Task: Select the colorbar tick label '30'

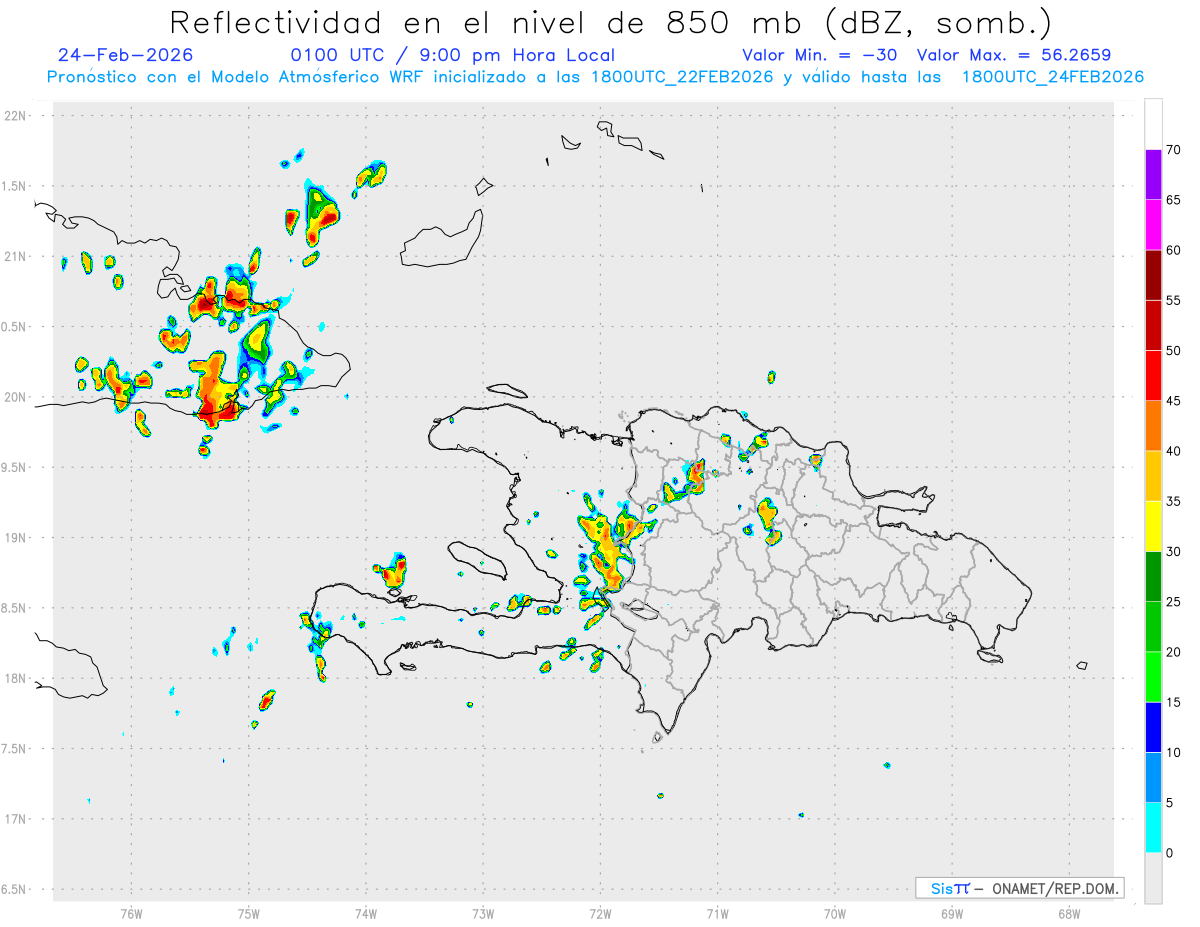Action: tap(1174, 552)
